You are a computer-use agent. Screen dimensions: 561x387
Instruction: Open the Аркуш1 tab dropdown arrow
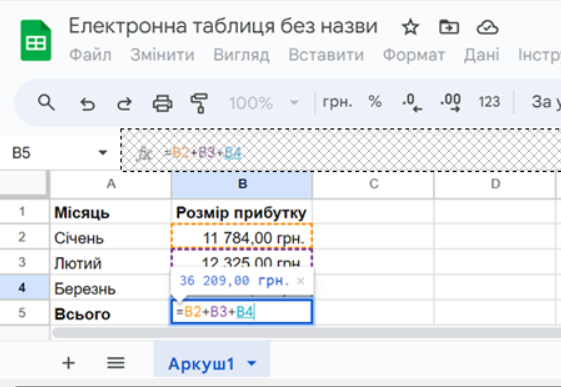click(252, 363)
